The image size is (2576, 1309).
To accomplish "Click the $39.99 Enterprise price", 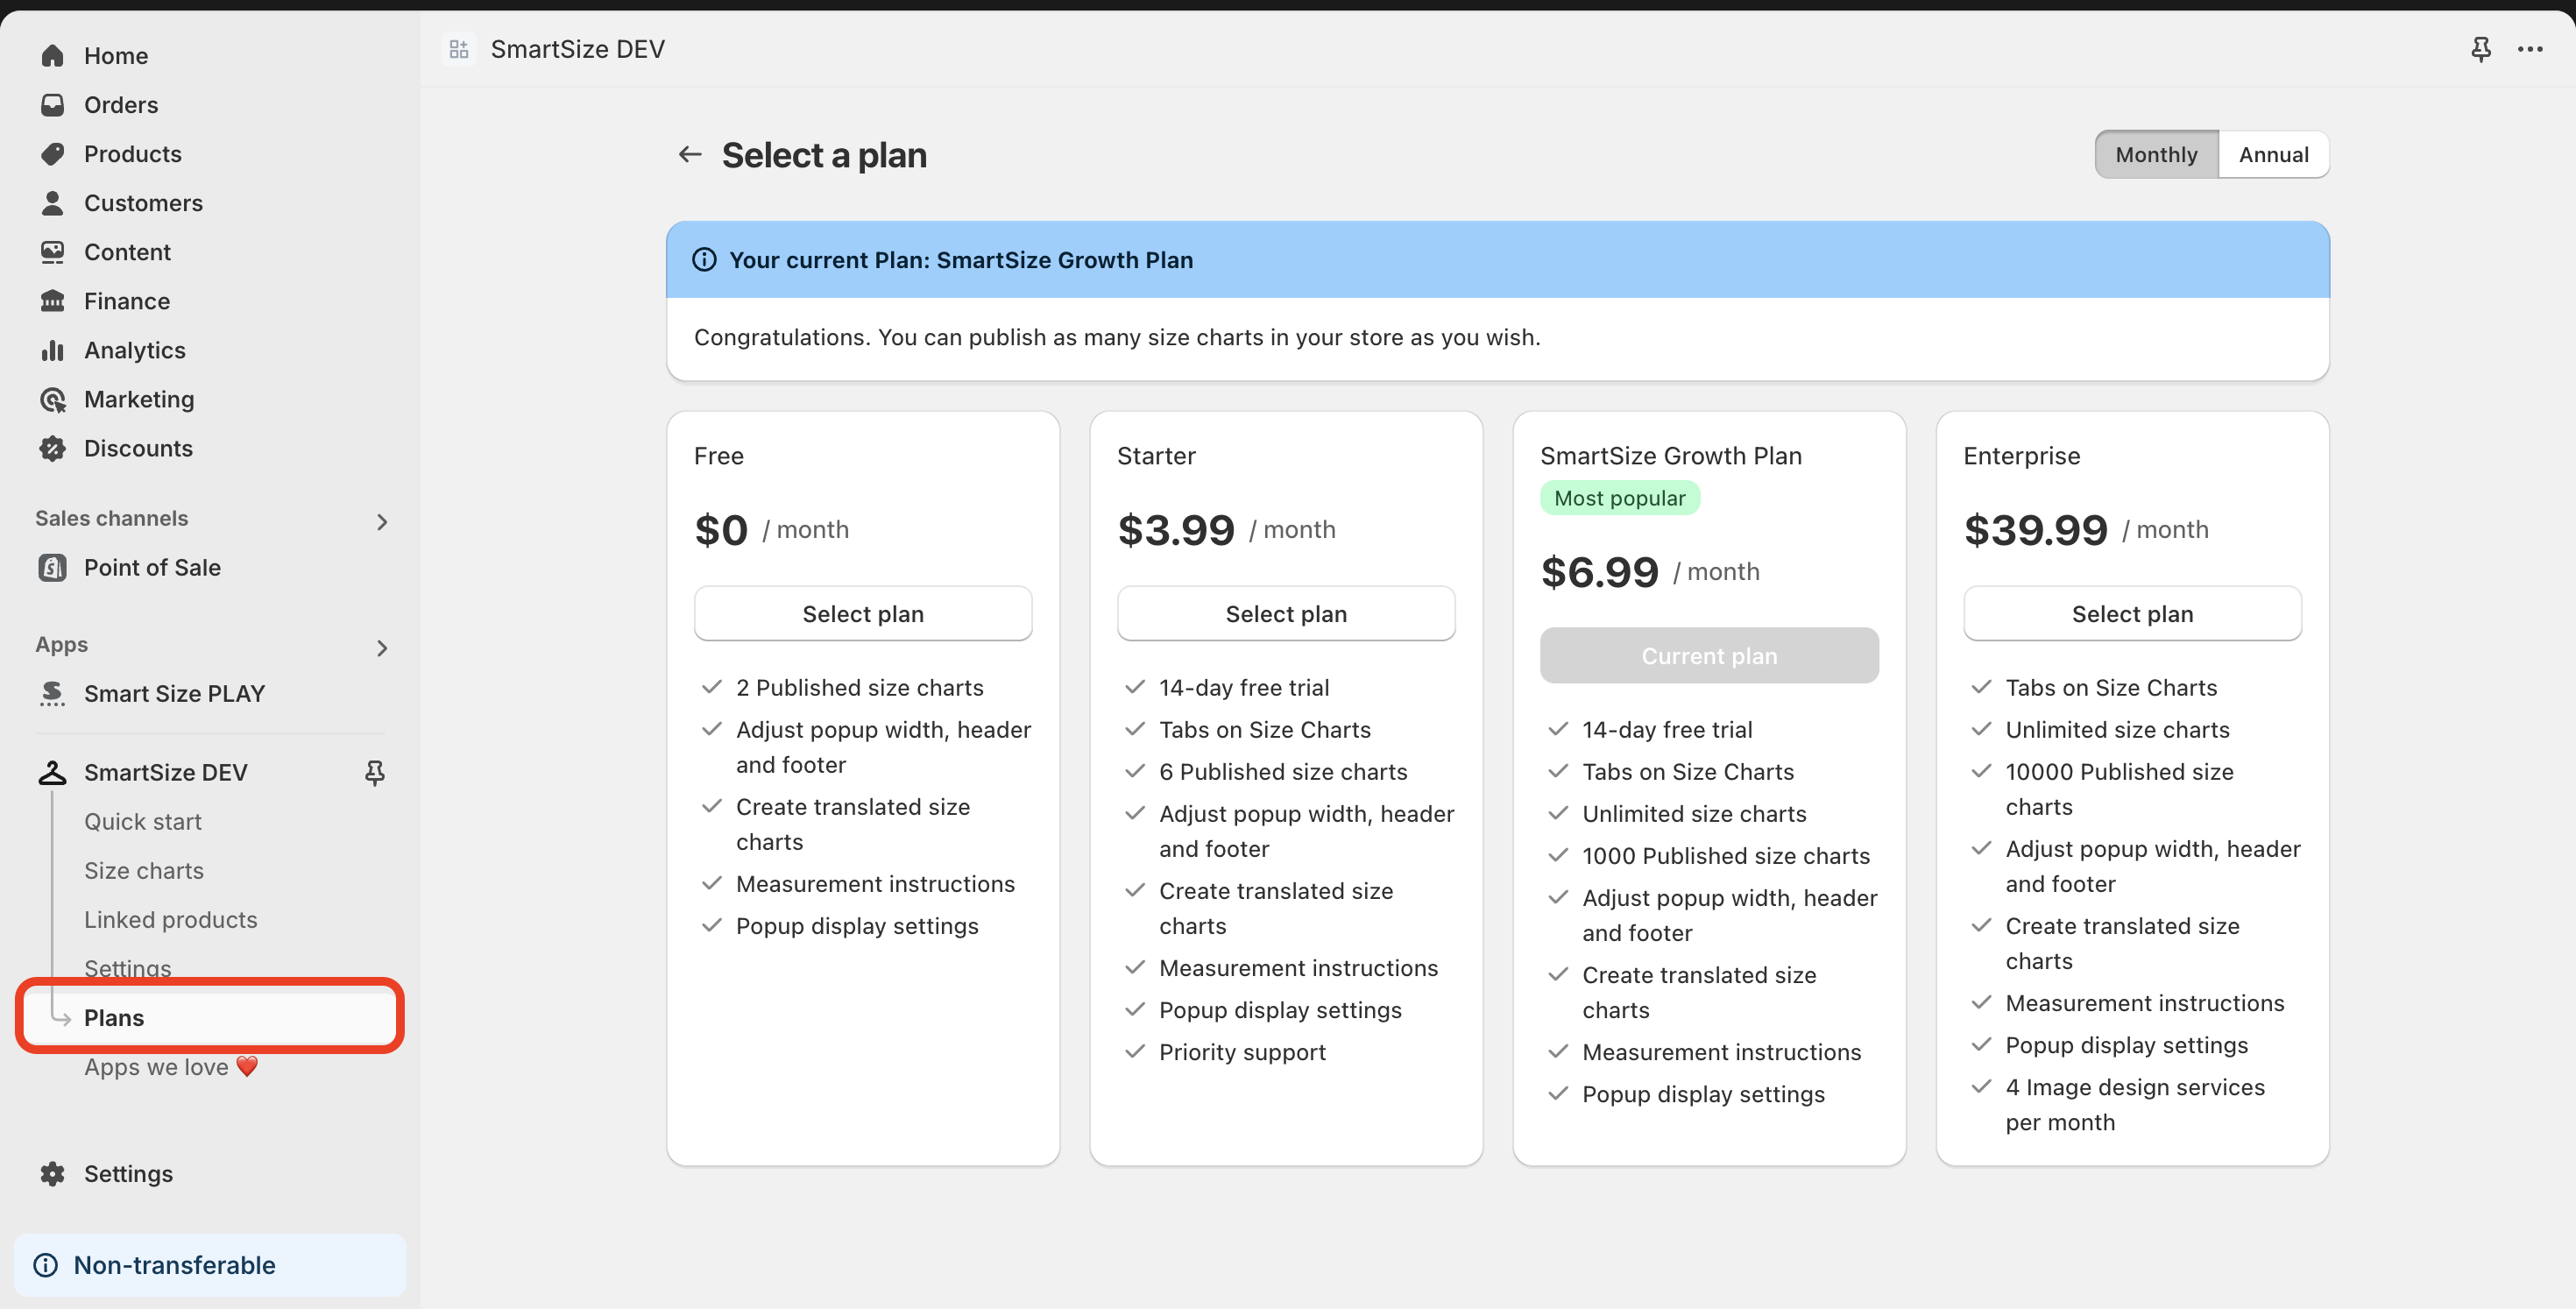I will 2035,529.
